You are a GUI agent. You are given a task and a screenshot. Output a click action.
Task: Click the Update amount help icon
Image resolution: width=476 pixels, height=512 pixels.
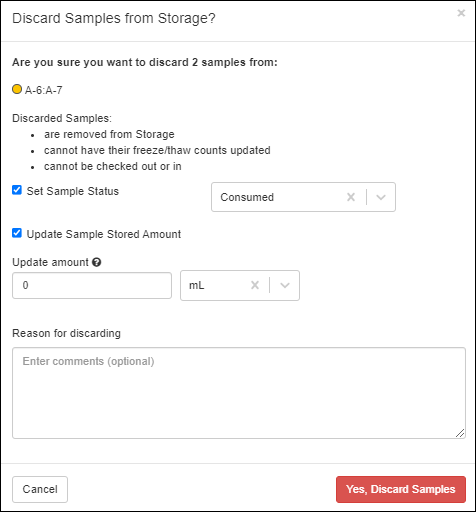(97, 262)
